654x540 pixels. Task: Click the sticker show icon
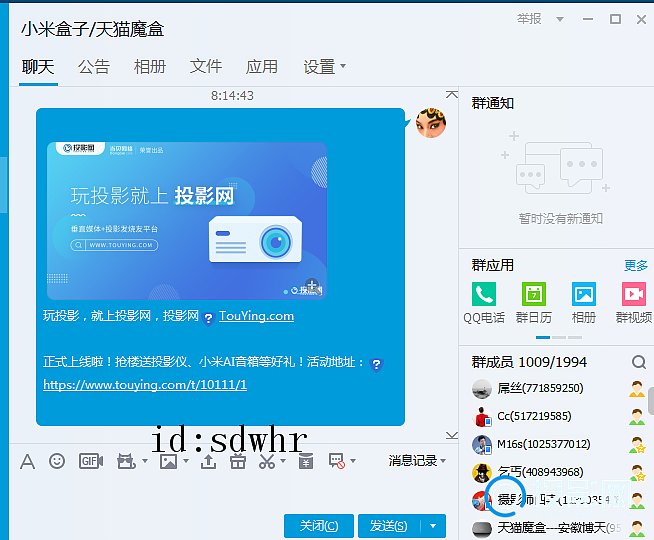pos(126,461)
